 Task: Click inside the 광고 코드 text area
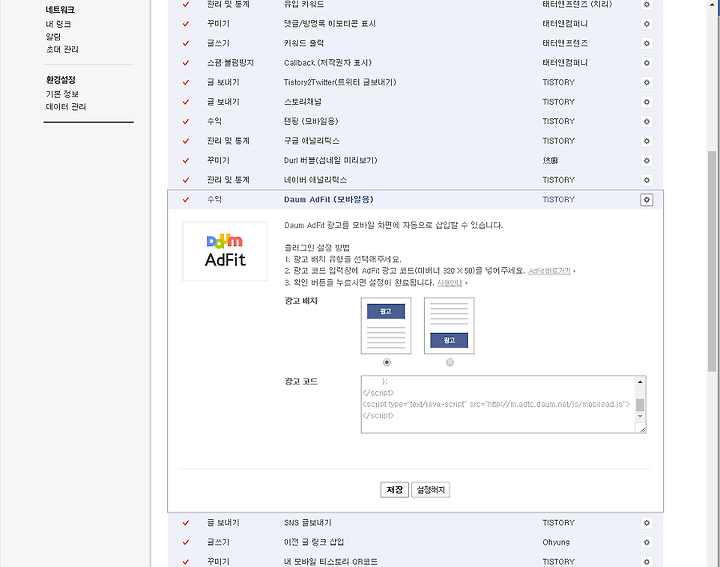coord(498,404)
